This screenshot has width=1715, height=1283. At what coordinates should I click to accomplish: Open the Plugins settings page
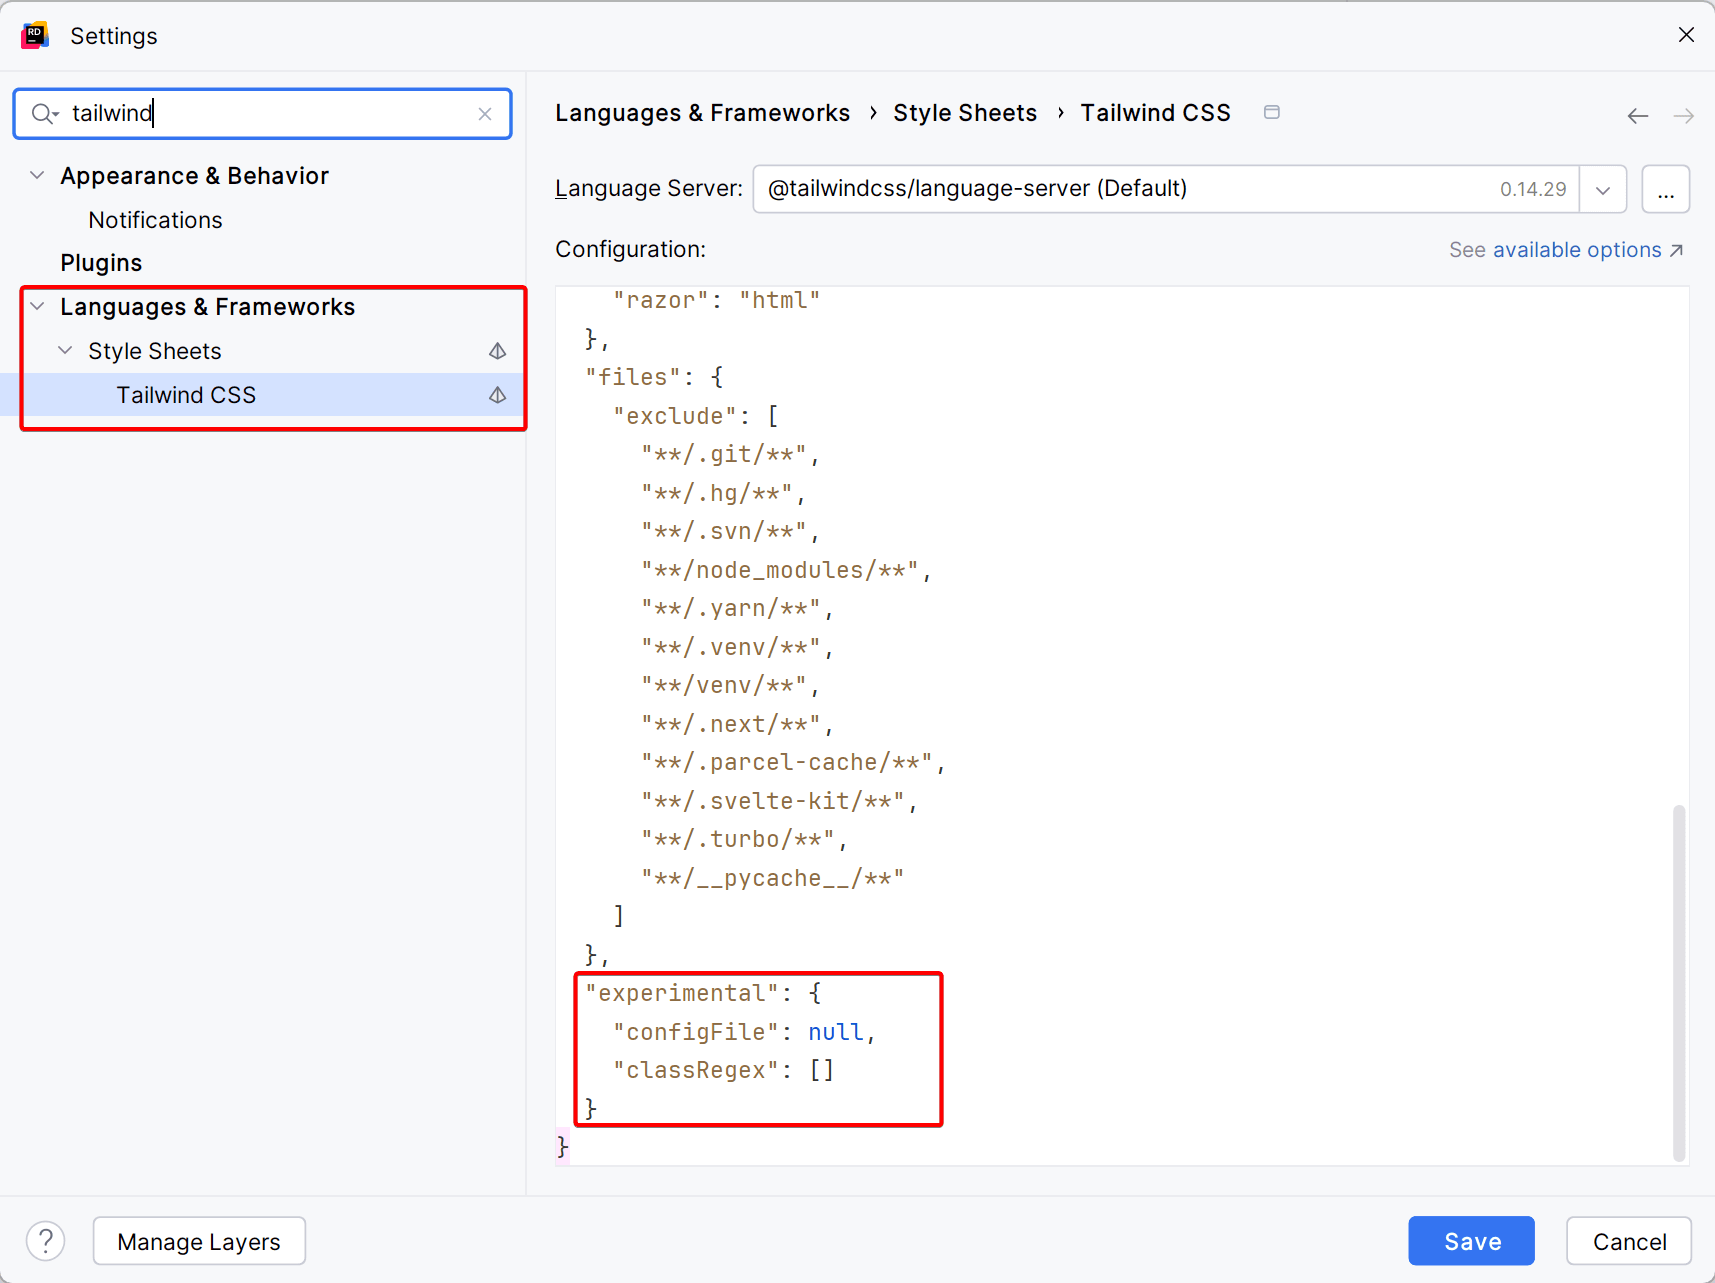pos(101,263)
